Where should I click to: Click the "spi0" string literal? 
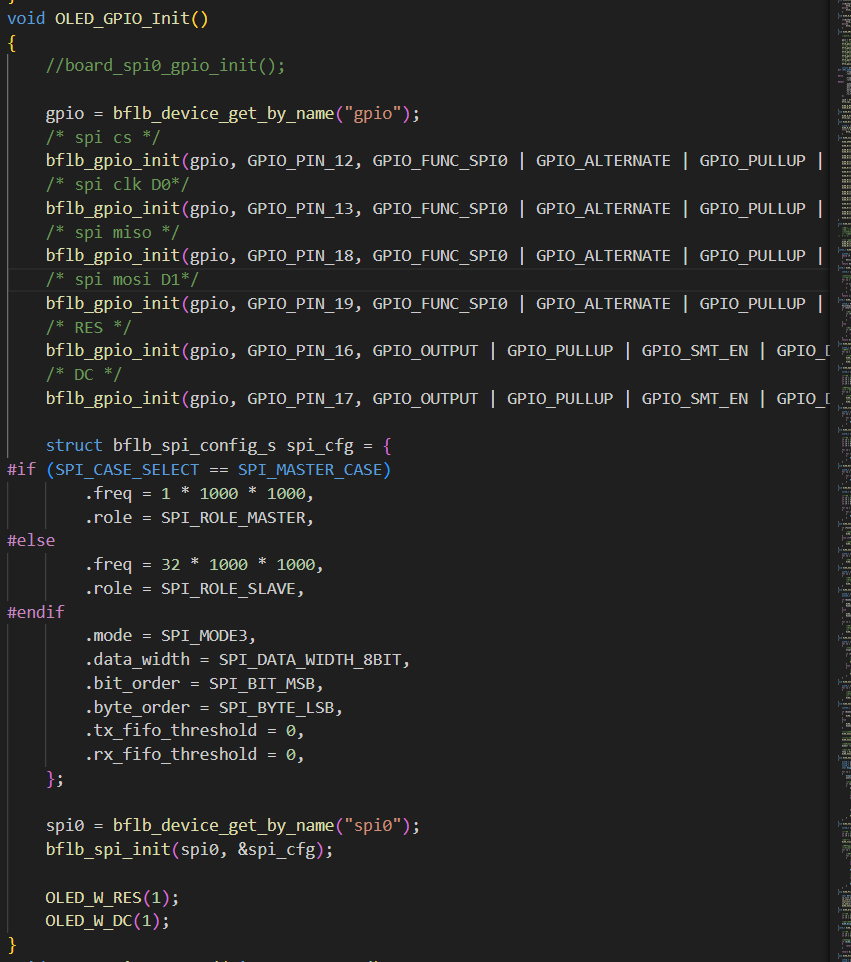coord(372,826)
